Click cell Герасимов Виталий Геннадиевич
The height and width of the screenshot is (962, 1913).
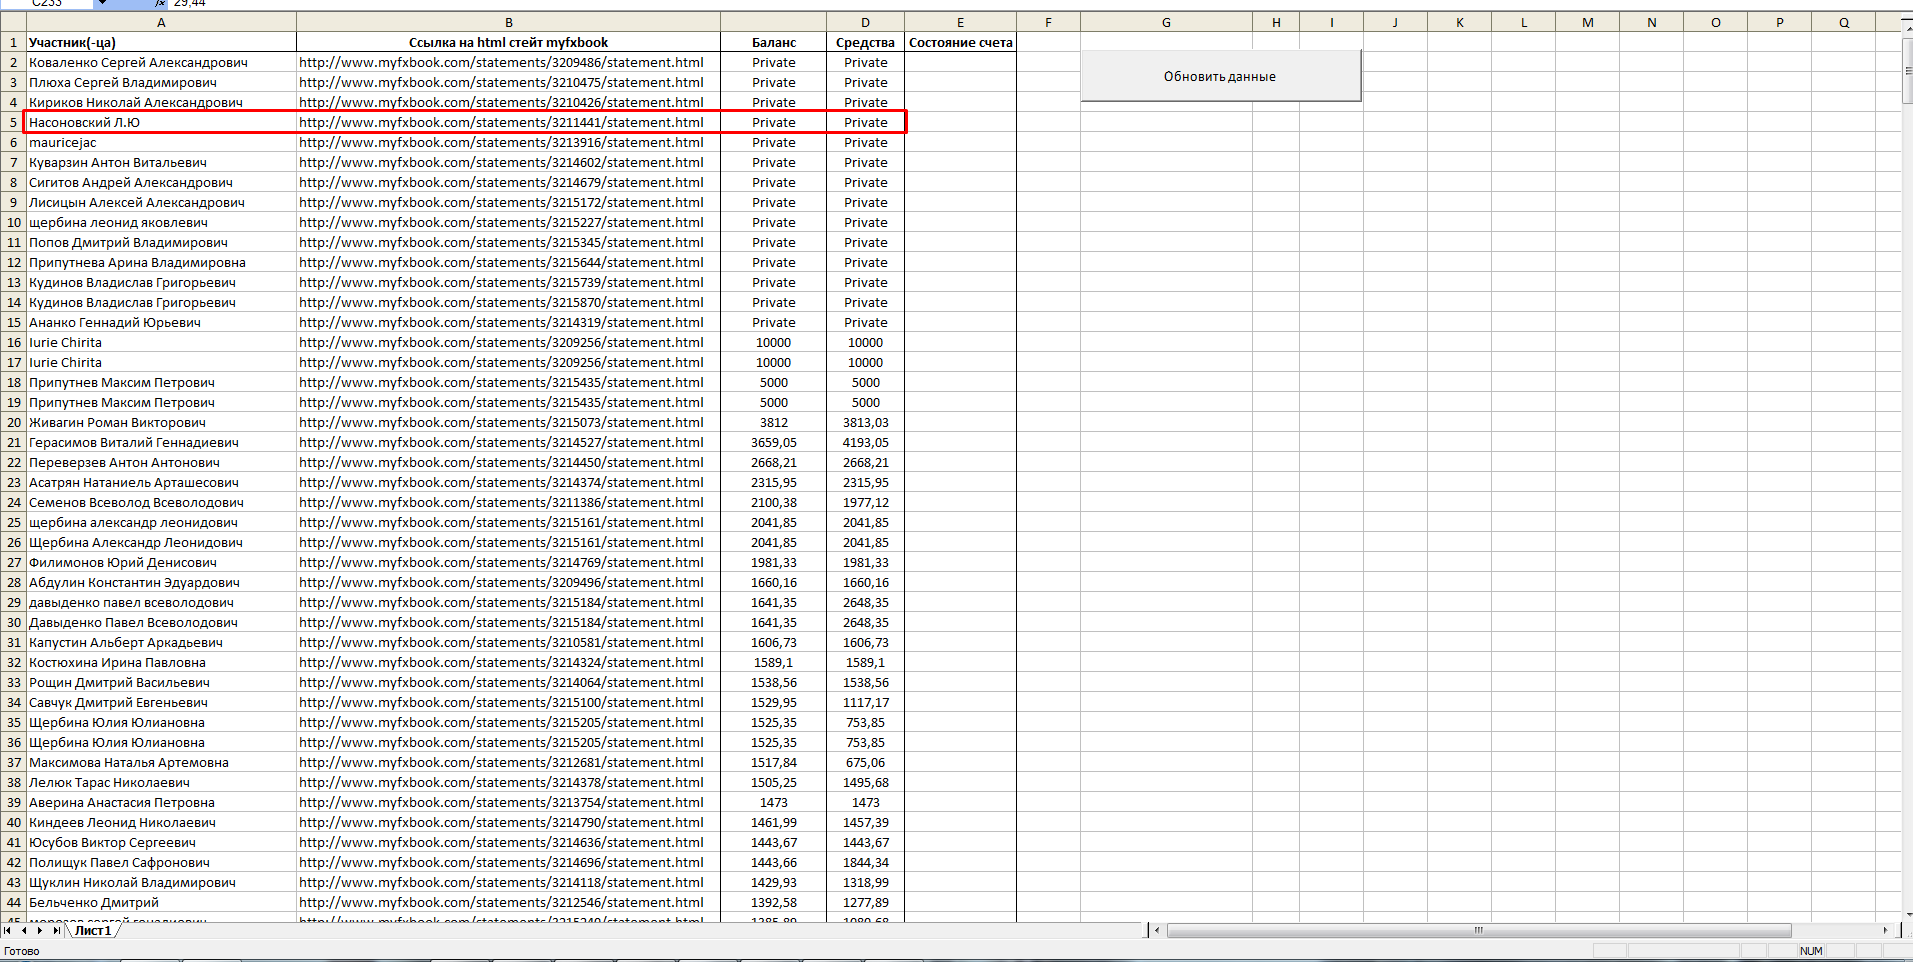click(161, 442)
